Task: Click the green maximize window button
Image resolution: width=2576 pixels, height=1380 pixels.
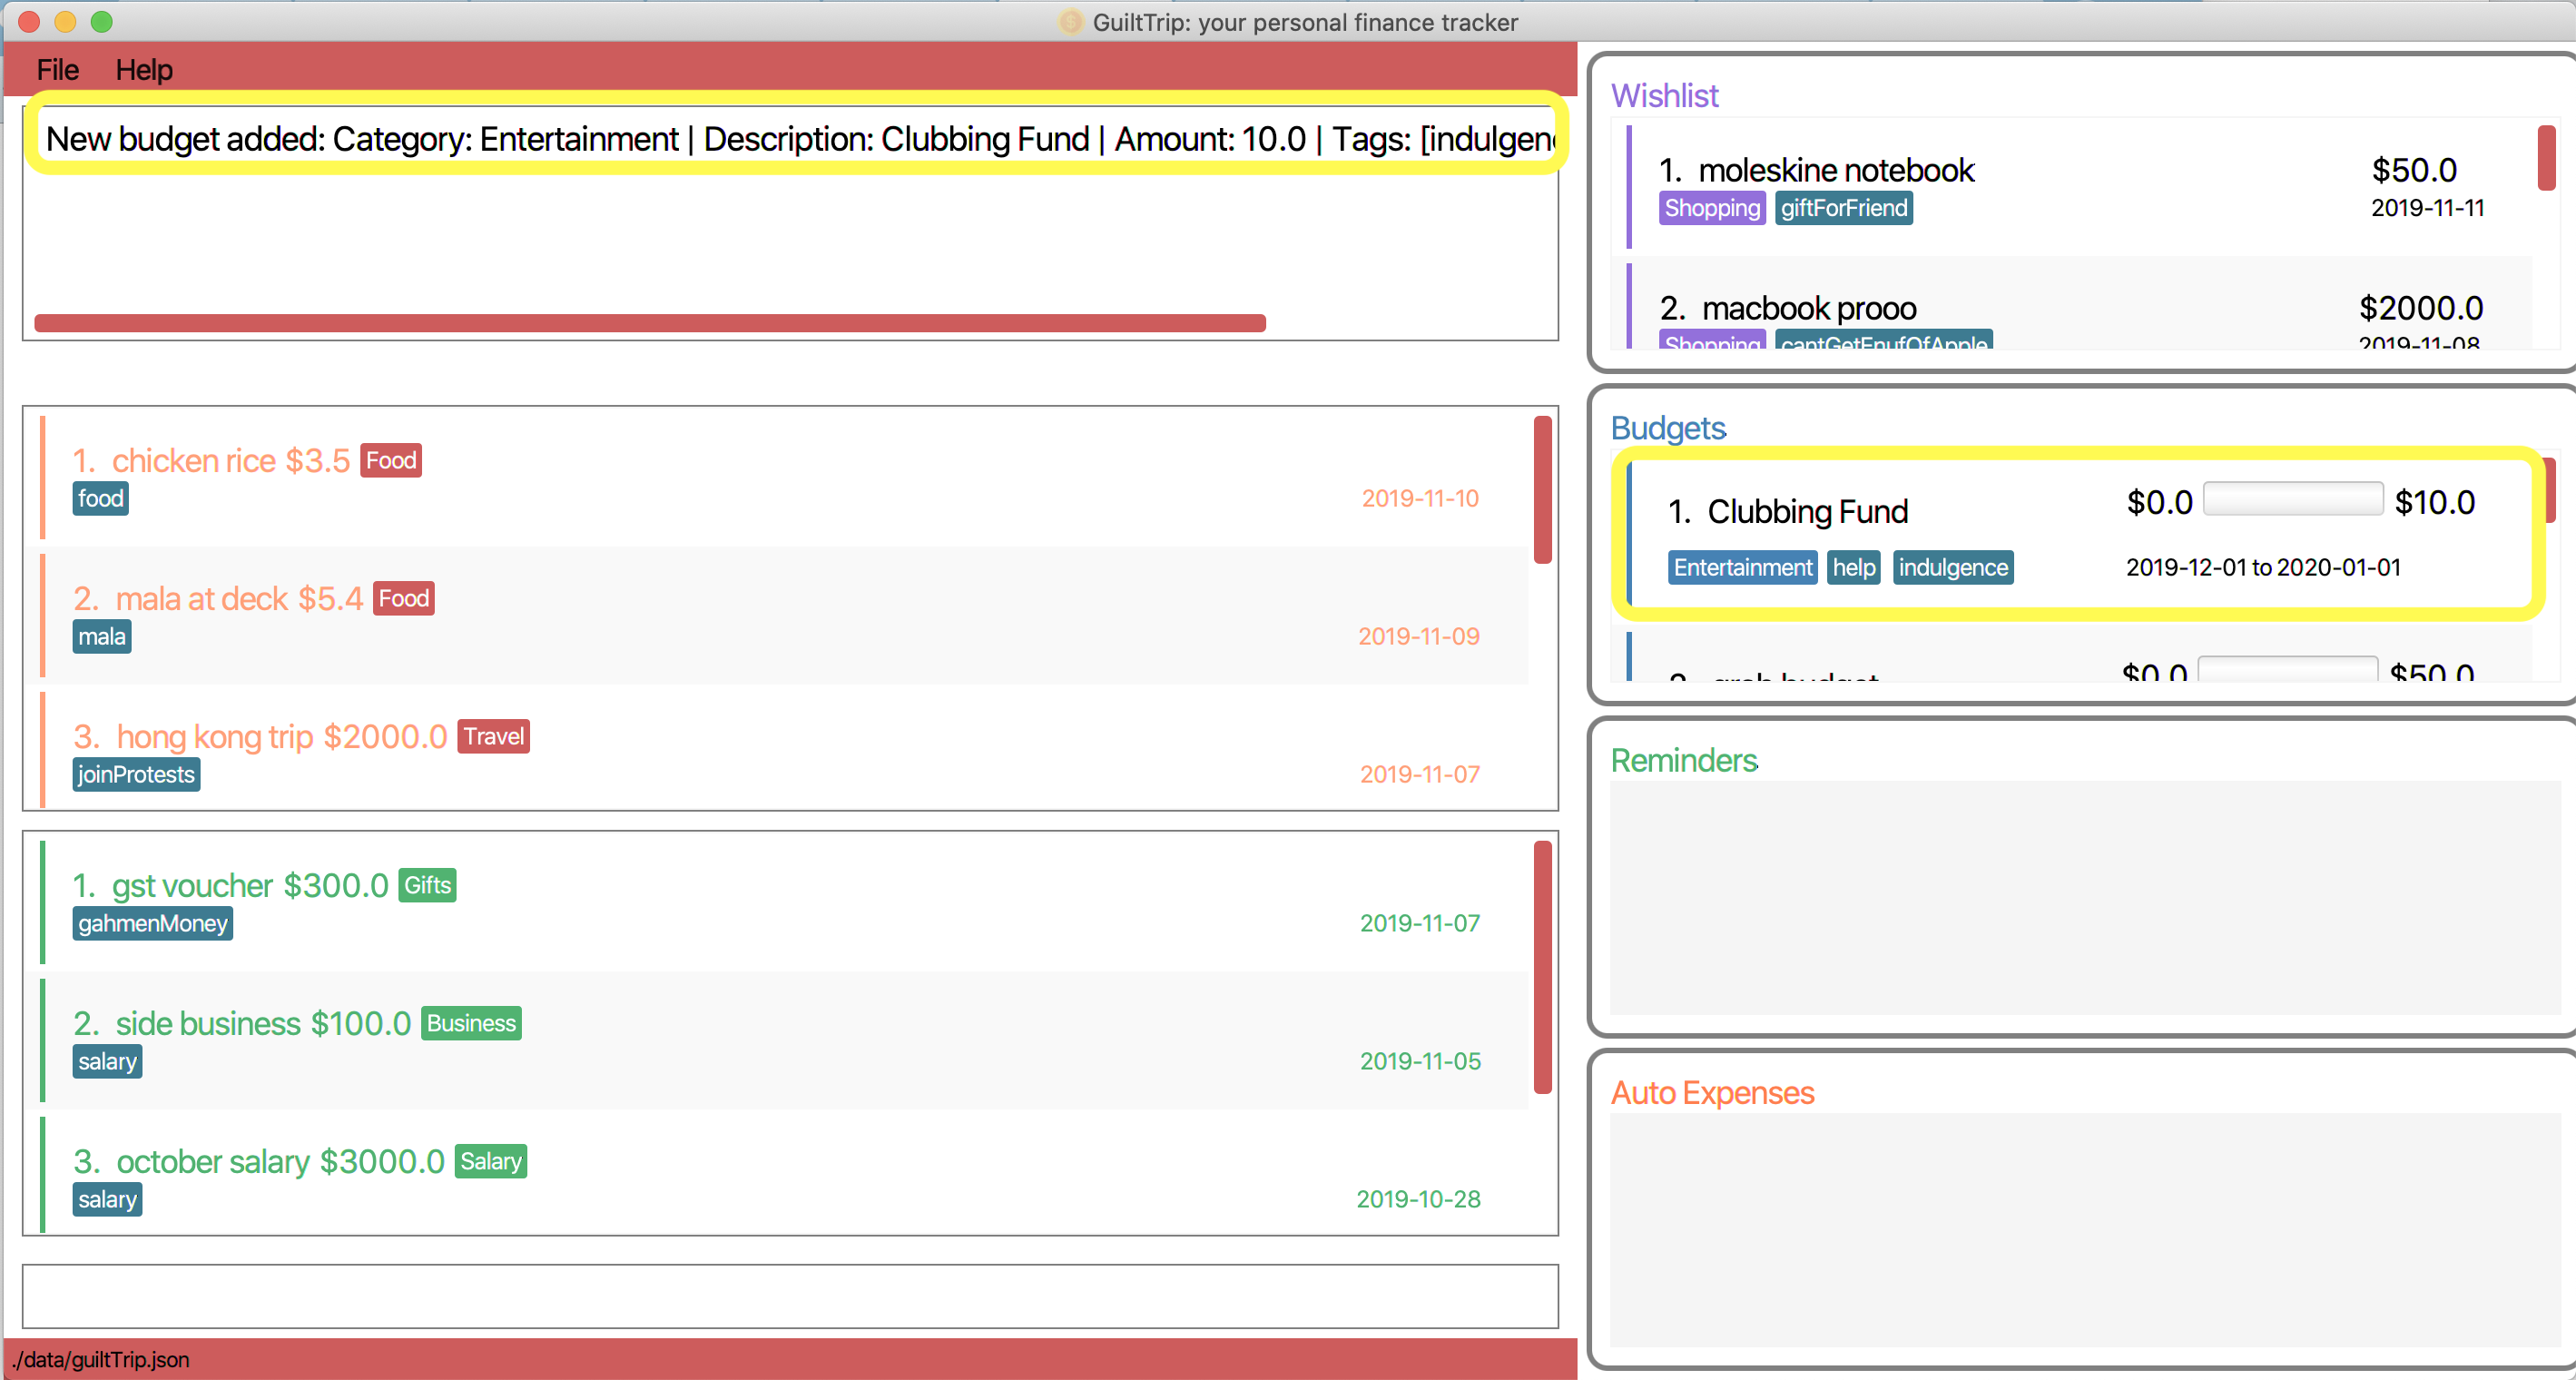Action: [101, 22]
